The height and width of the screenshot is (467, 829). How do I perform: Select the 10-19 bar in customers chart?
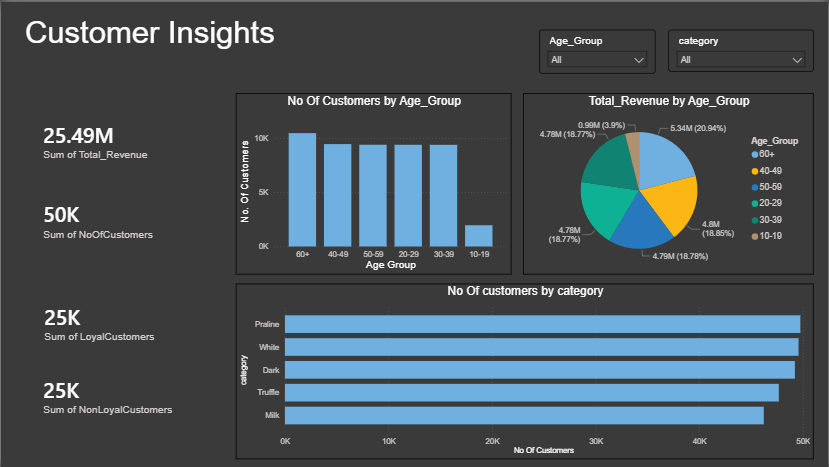pyautogui.click(x=479, y=236)
